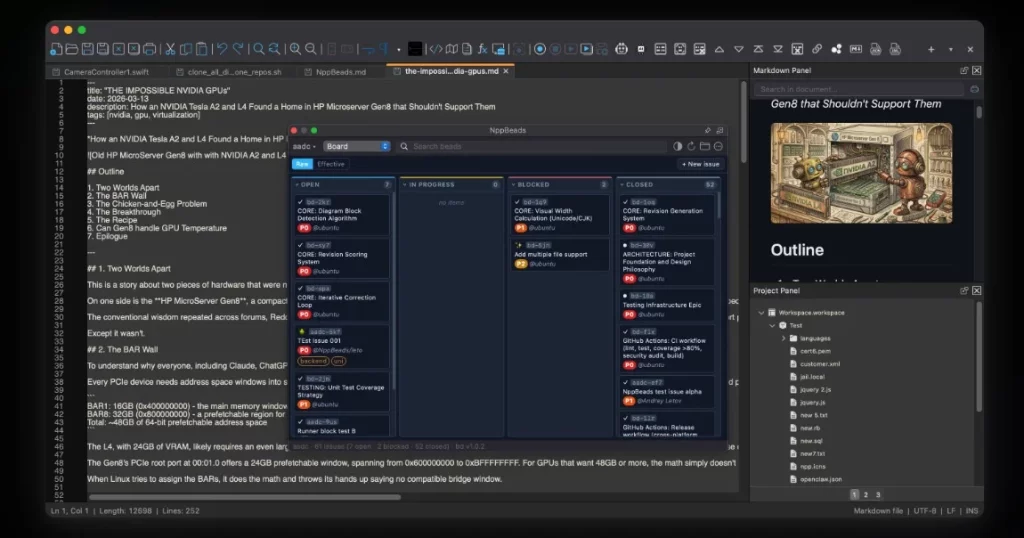Click the blue macro record button icon
This screenshot has width=1024, height=538.
[x=539, y=49]
